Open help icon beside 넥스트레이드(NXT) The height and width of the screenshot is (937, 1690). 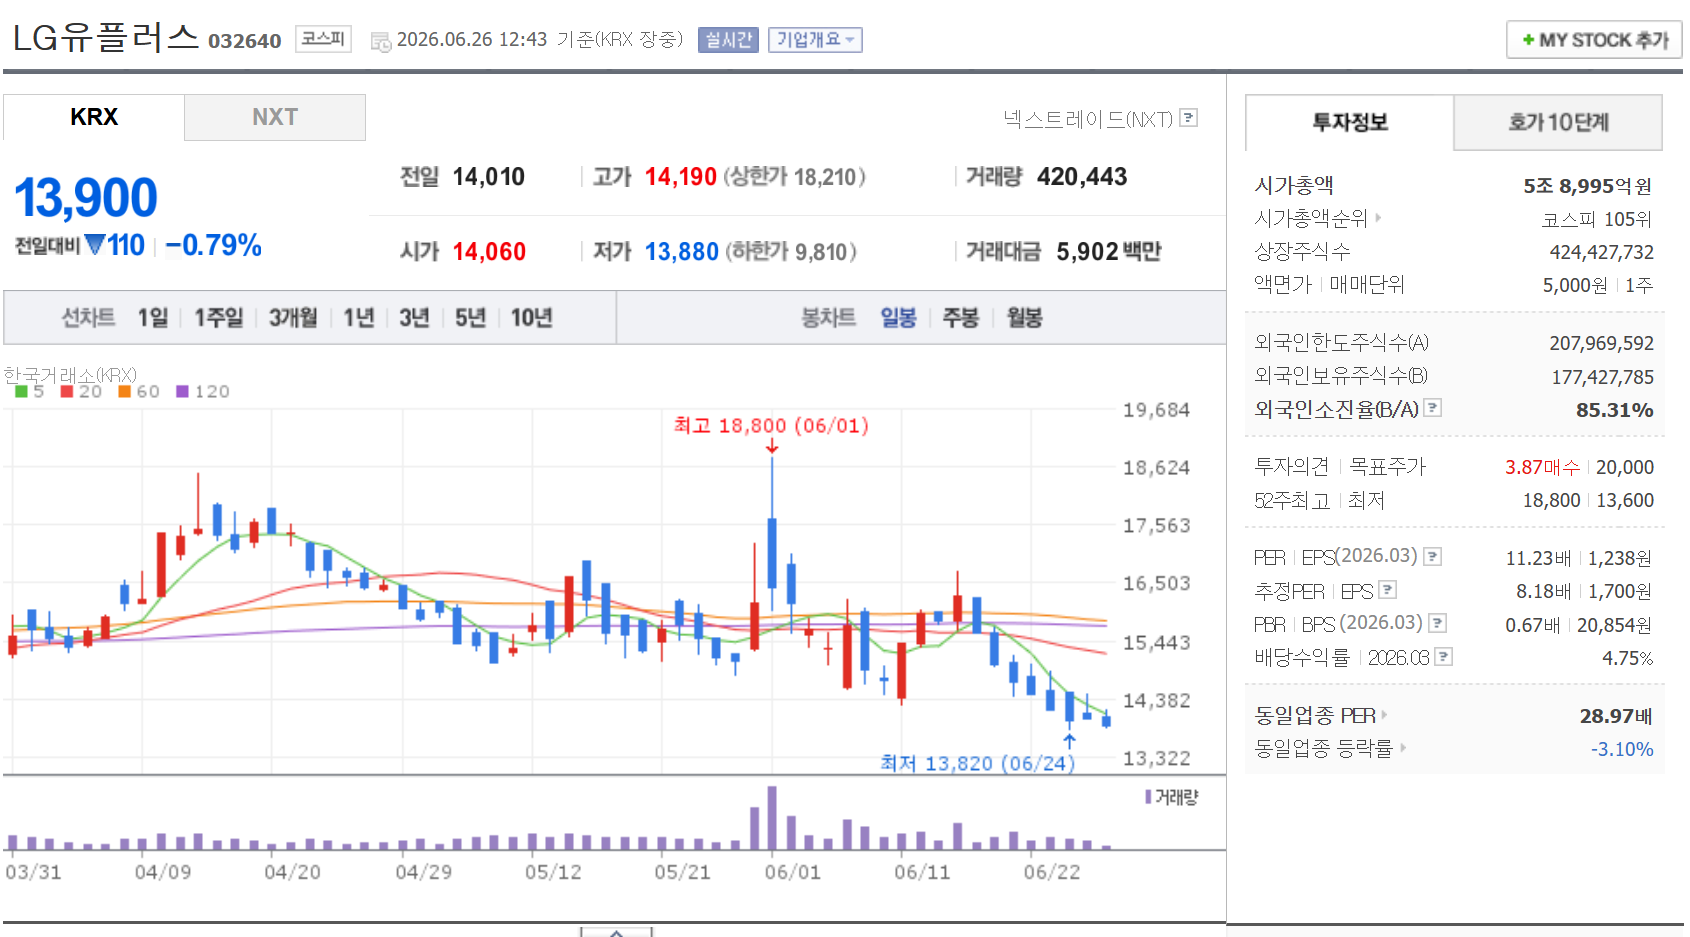point(1189,117)
